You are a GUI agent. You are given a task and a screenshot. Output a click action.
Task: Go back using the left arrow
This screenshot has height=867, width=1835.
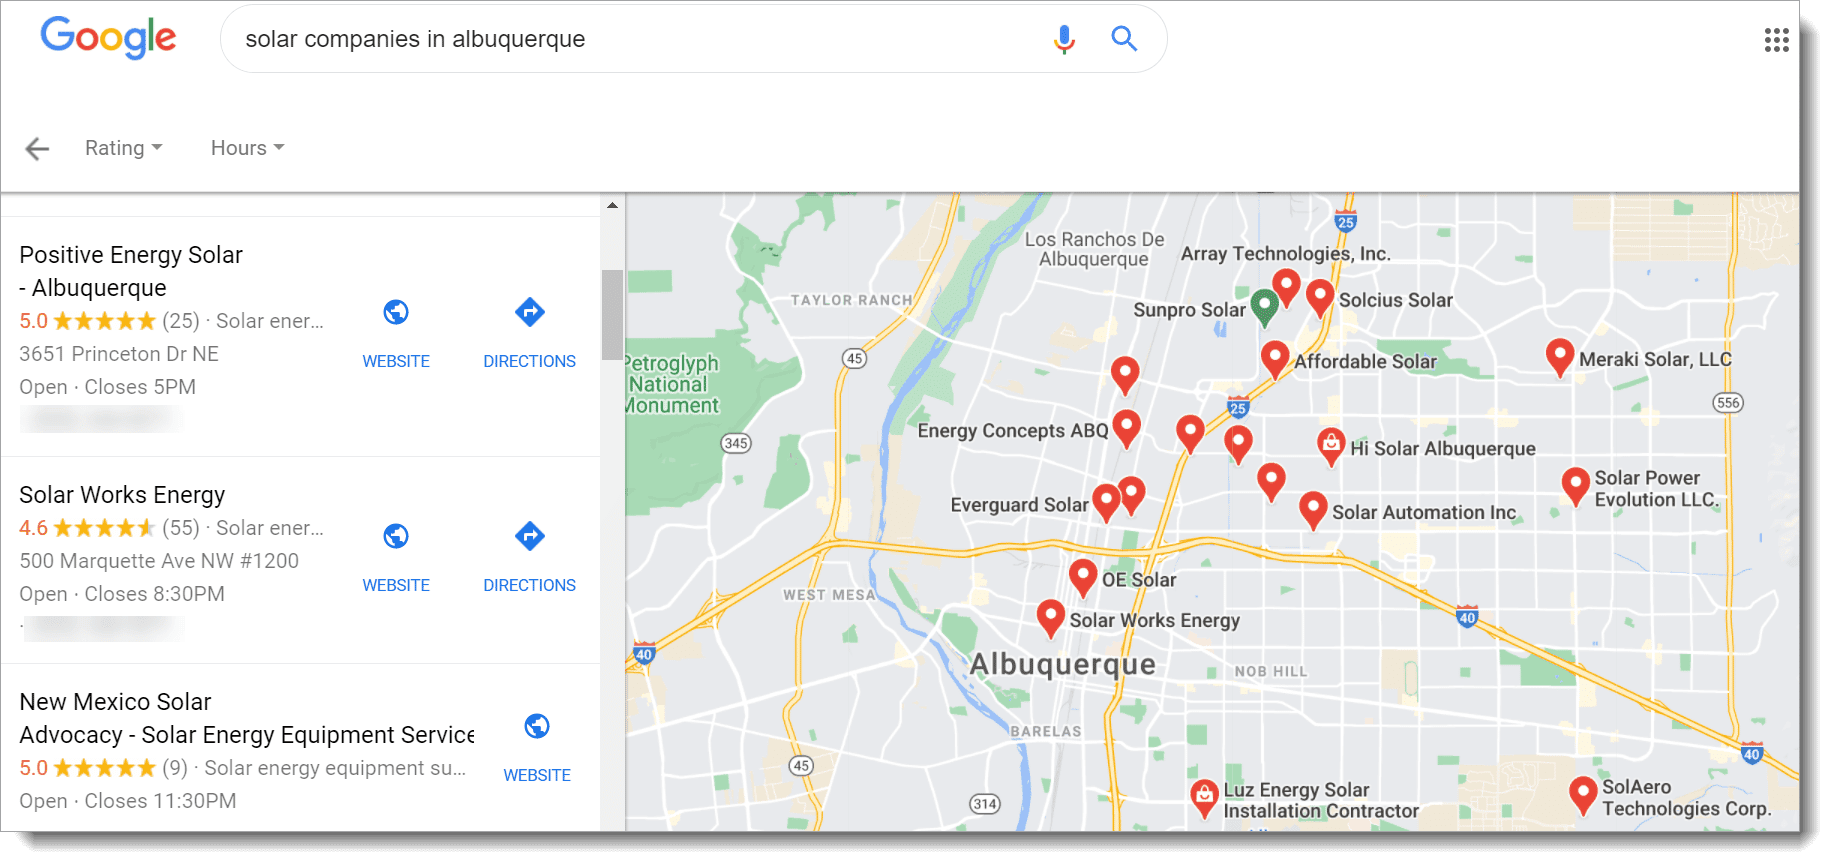pyautogui.click(x=37, y=148)
